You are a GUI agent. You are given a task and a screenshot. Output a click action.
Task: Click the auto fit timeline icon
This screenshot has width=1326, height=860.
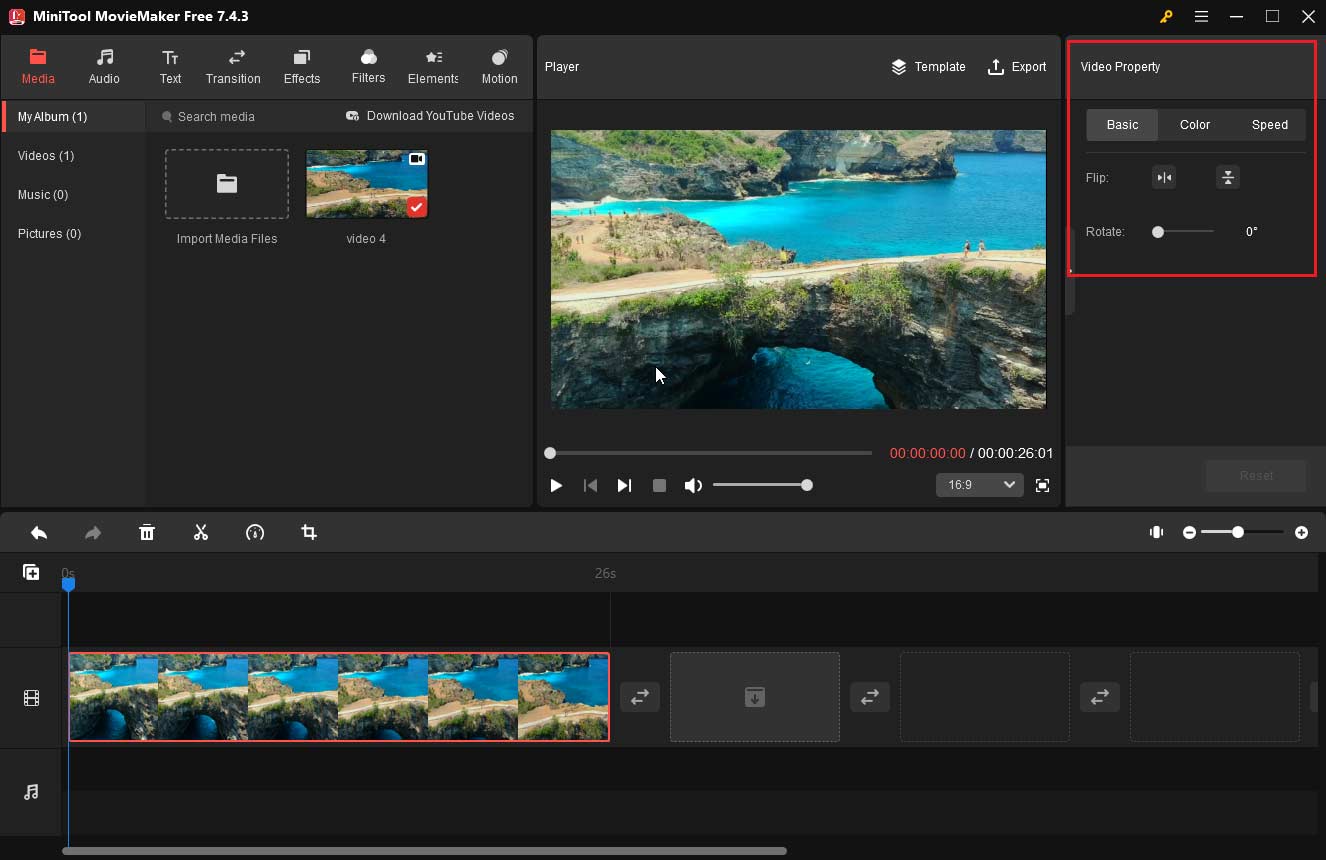click(x=1157, y=533)
